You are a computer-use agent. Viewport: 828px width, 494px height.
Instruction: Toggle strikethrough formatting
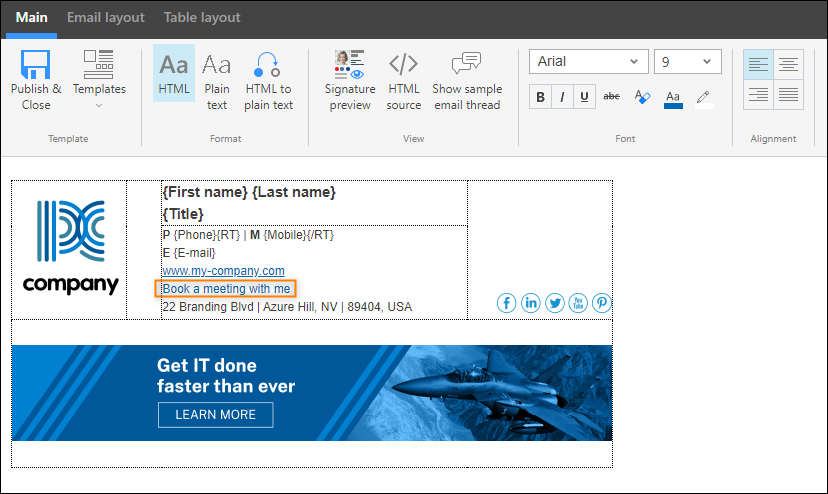[611, 96]
